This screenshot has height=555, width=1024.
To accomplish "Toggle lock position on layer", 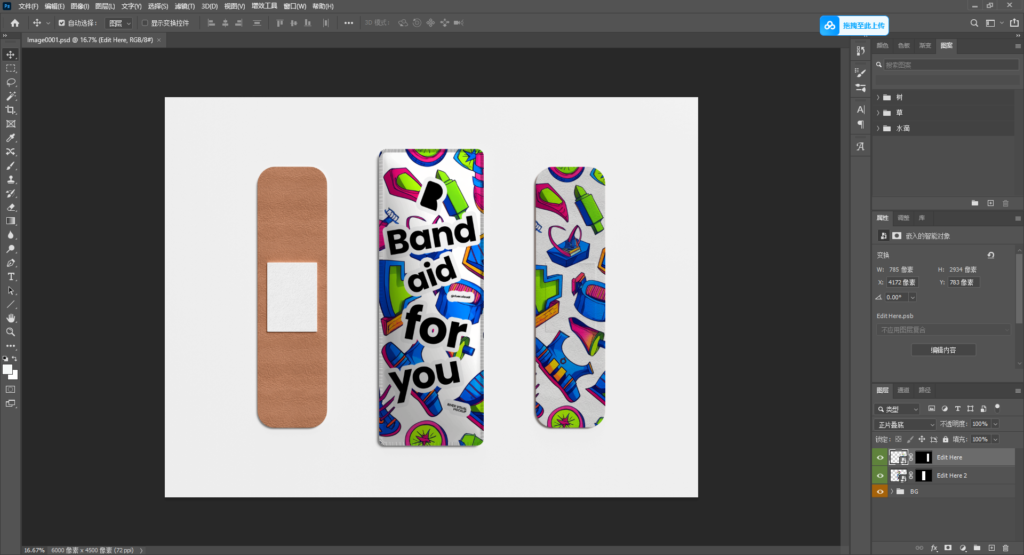I will 921,439.
